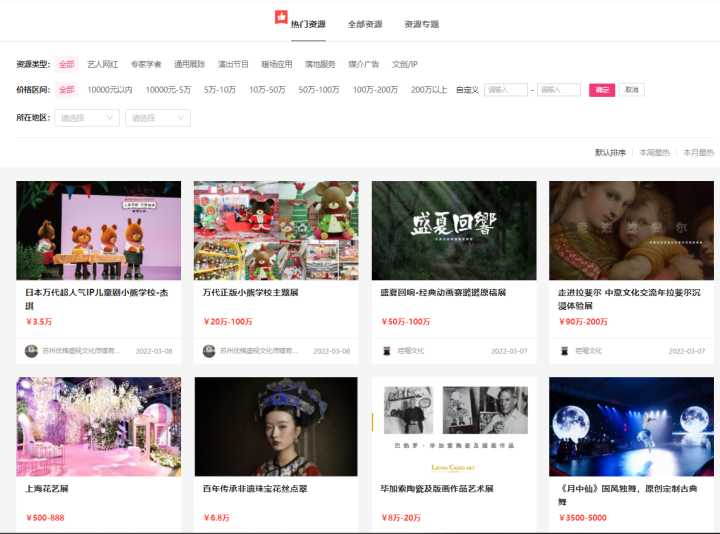
Task: Filter resource type by 专家学者
Action: click(146, 64)
